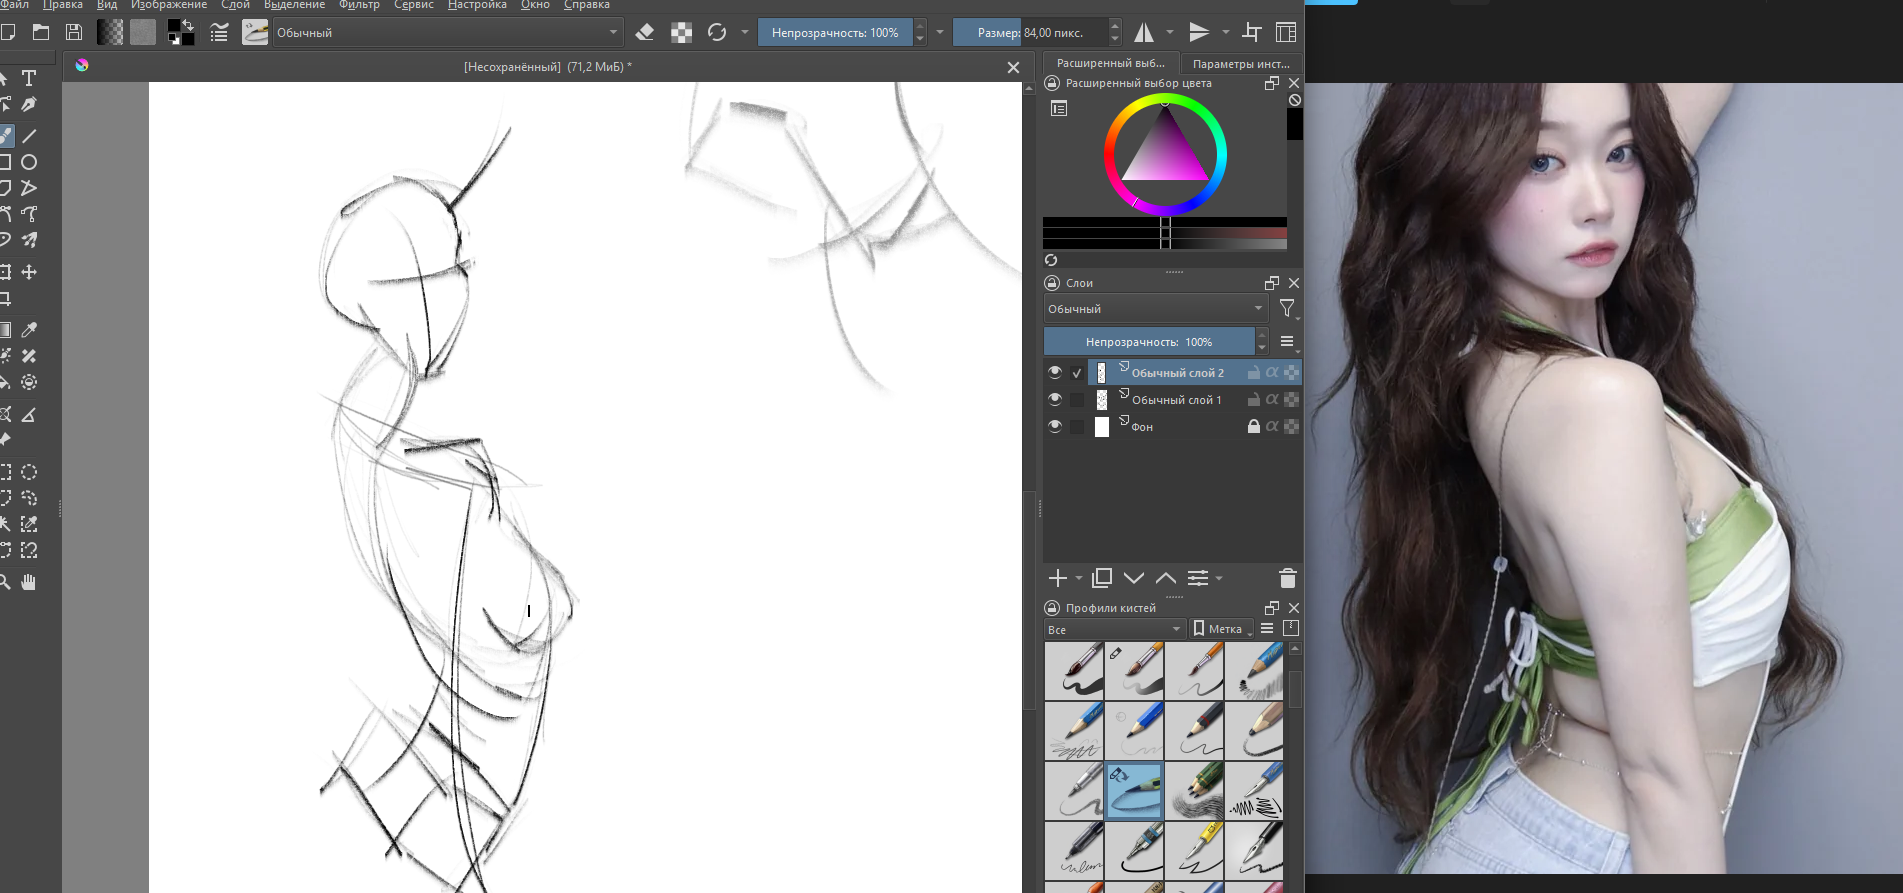Hide the layer Обычный слой 2
The image size is (1903, 893).
pyautogui.click(x=1055, y=372)
